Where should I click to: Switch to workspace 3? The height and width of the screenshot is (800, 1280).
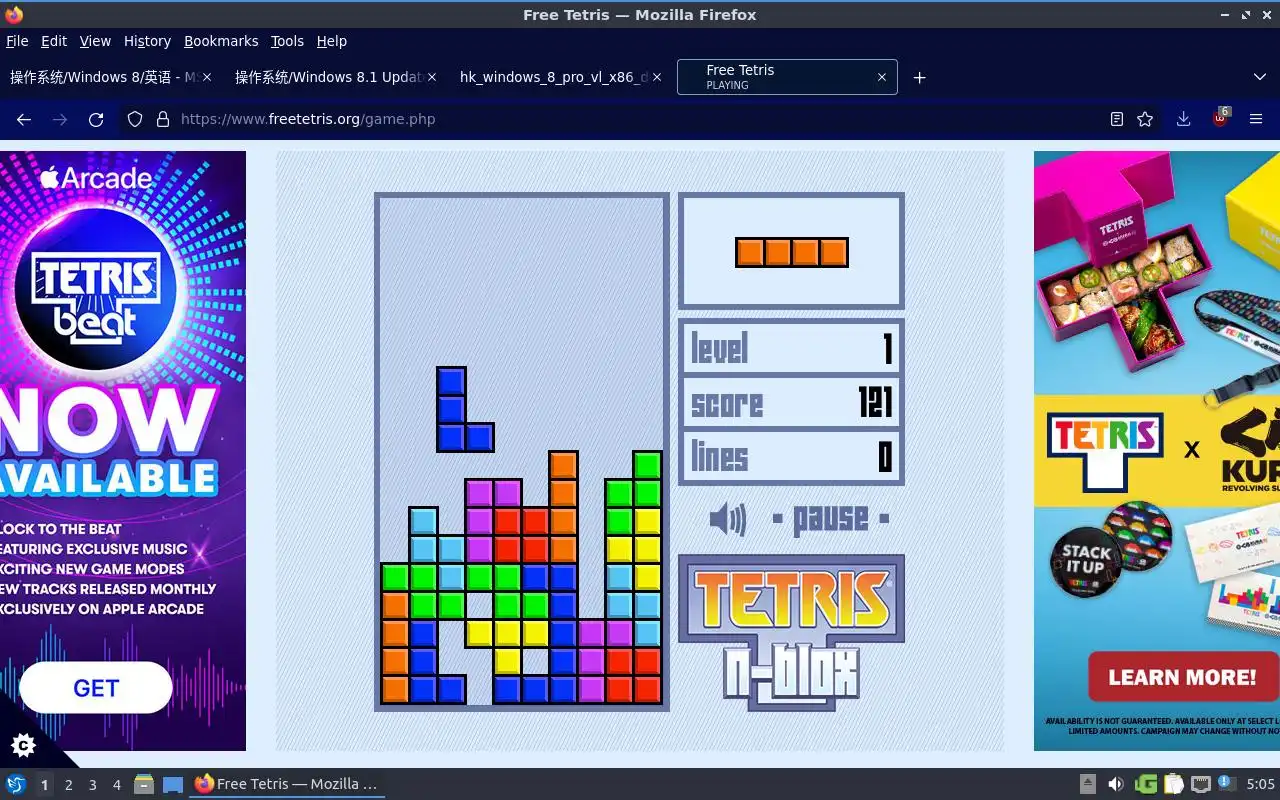coord(92,785)
